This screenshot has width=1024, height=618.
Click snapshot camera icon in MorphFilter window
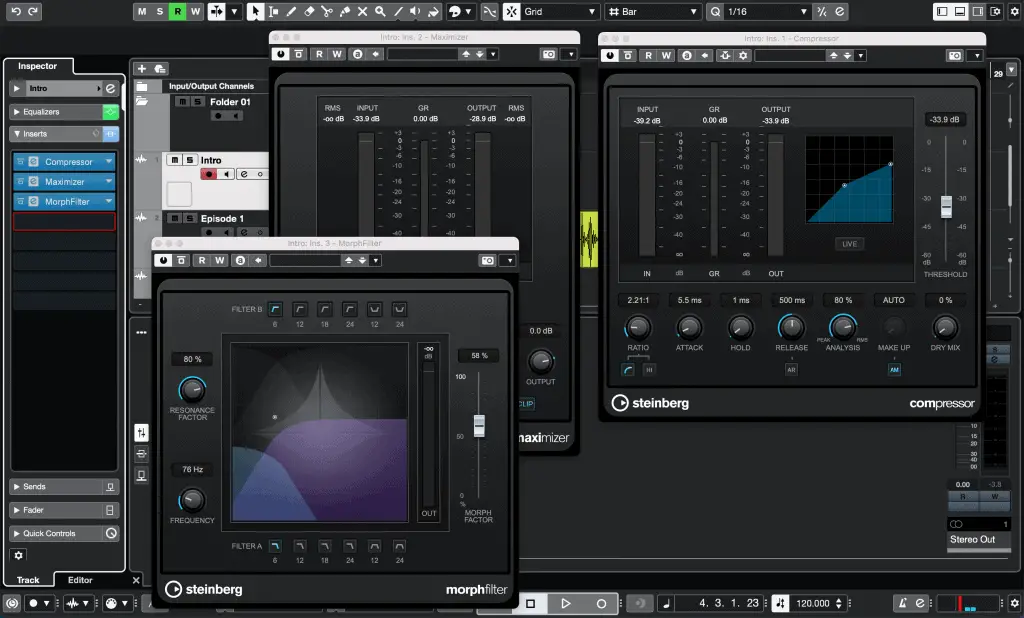488,261
